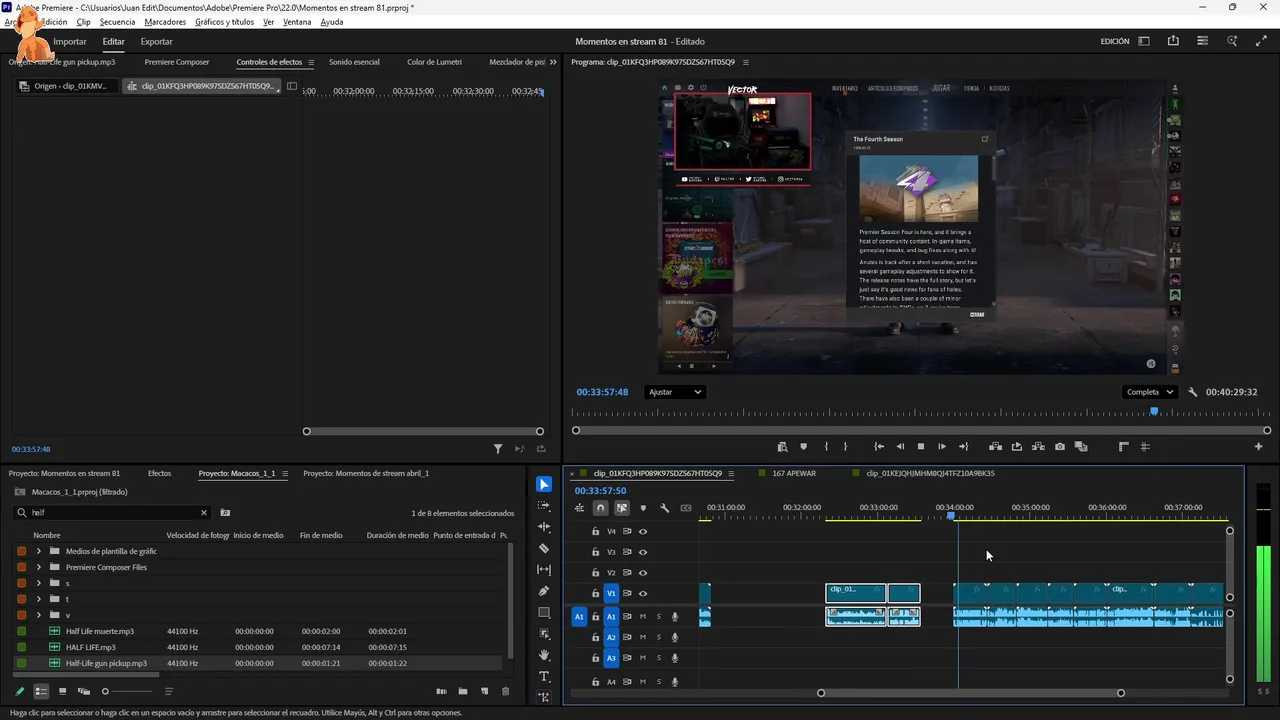Open timeline display settings wrench
Screen dimensions: 1280x720
tap(664, 508)
